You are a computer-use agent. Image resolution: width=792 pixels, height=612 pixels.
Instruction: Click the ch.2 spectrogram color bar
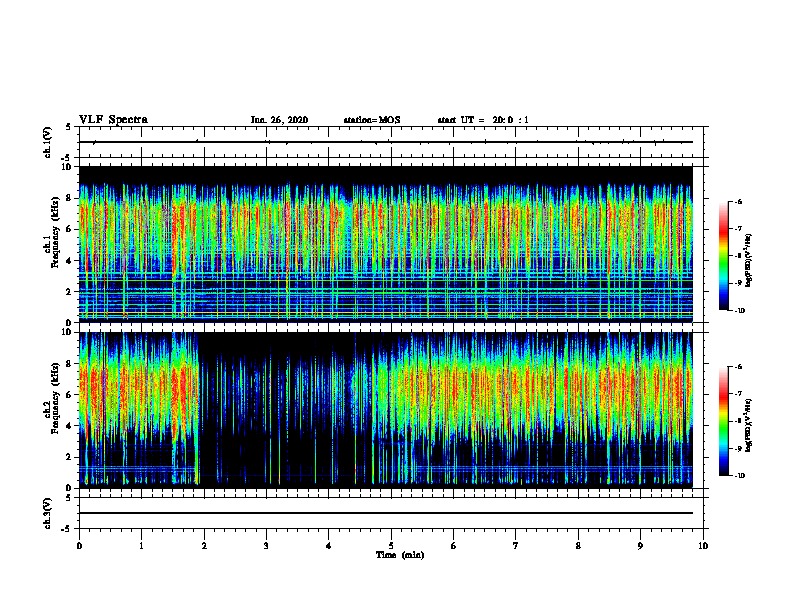click(723, 421)
